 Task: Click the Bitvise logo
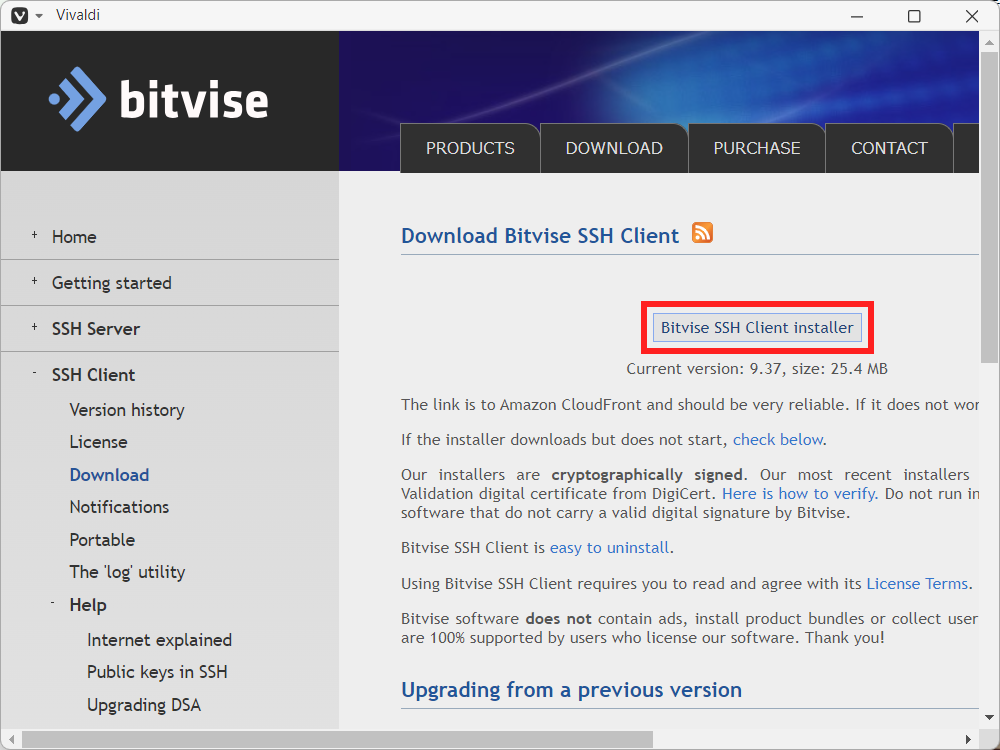pyautogui.click(x=159, y=99)
